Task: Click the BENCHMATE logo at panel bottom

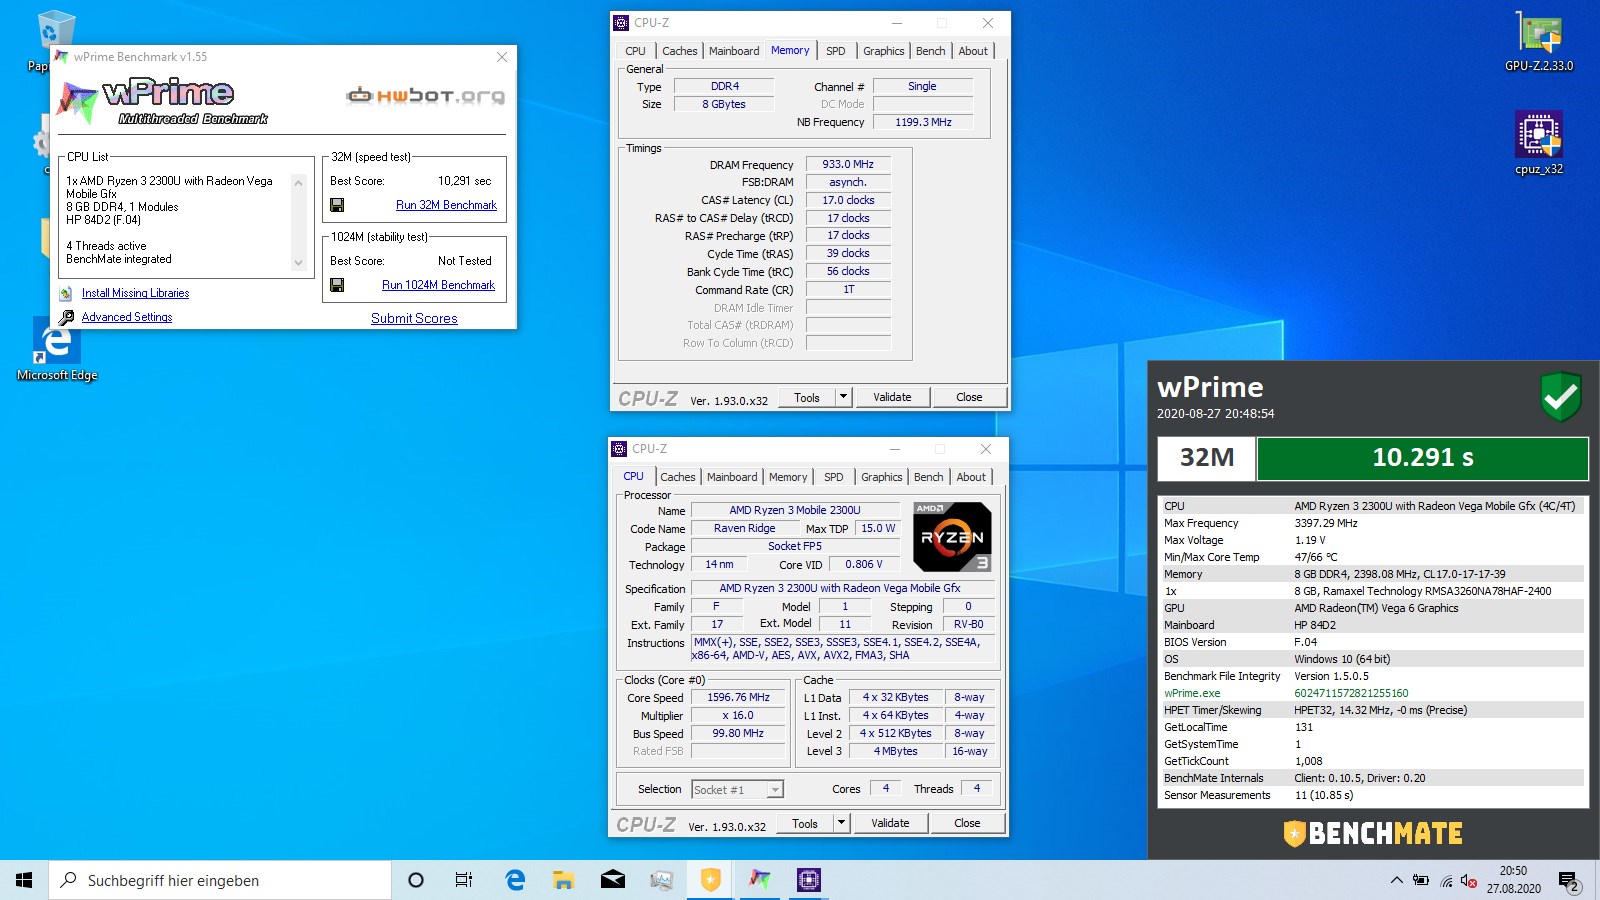Action: pos(1374,833)
